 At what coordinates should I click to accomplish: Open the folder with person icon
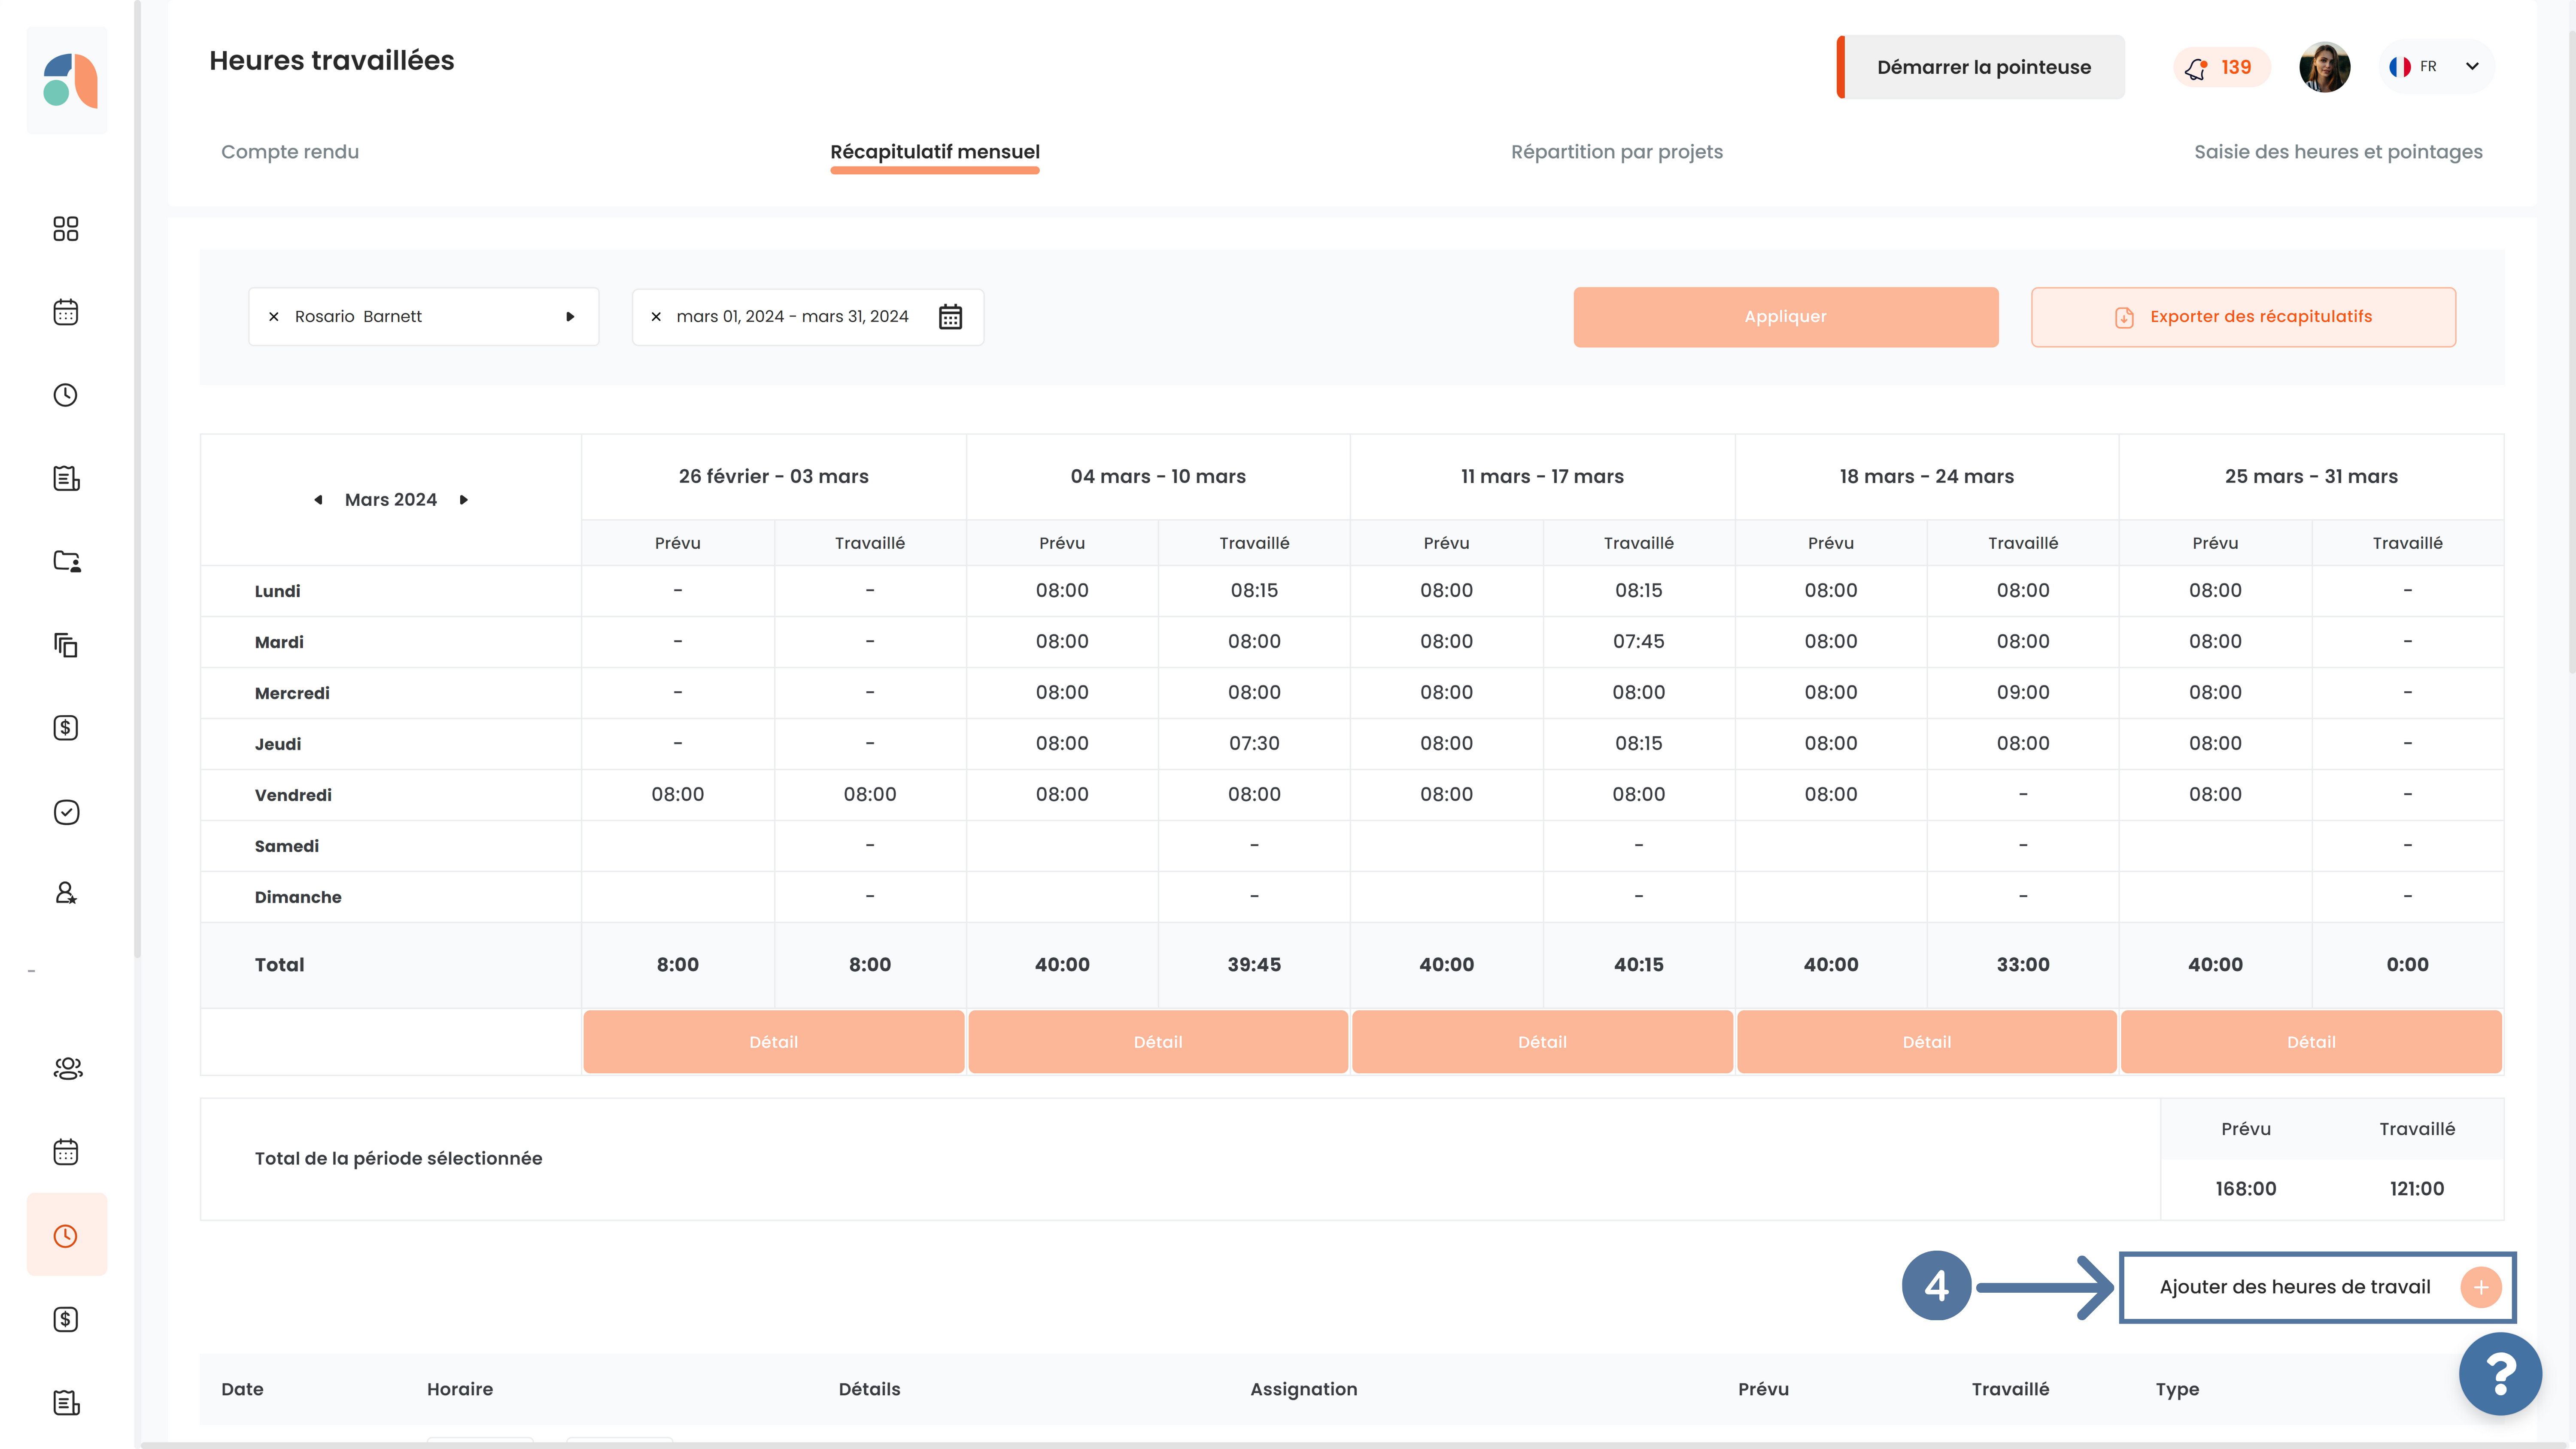click(66, 561)
